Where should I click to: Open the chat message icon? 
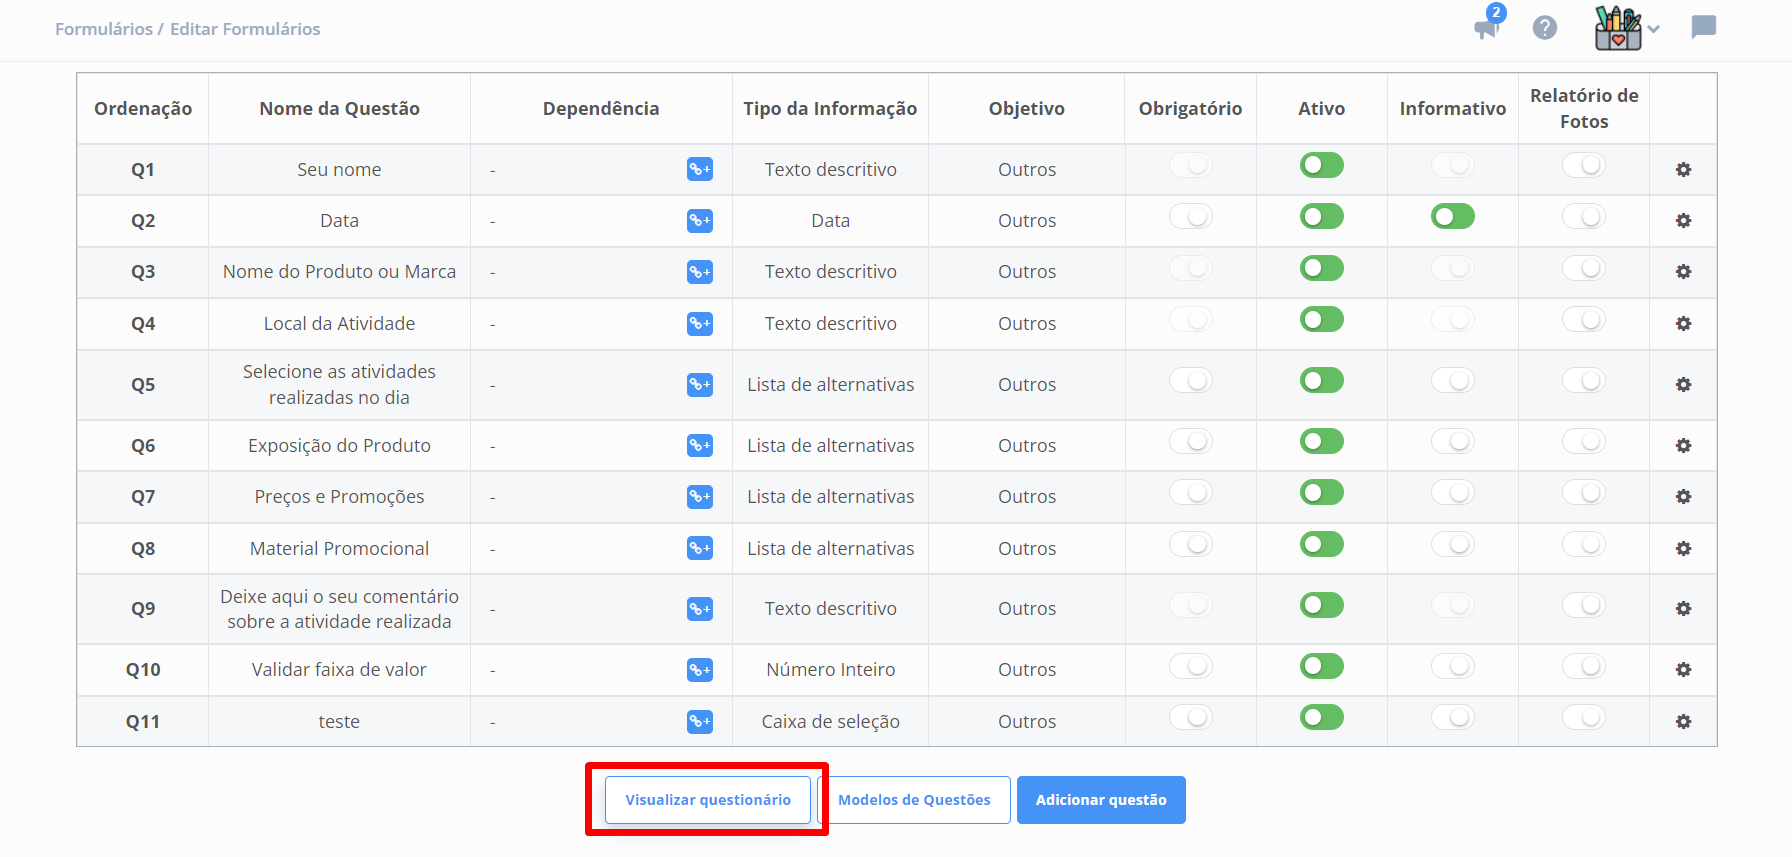(x=1703, y=27)
